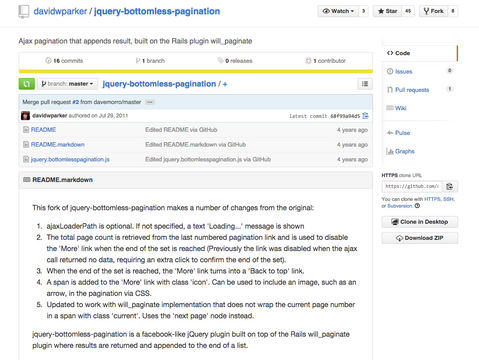Fork this repository

[x=433, y=11]
